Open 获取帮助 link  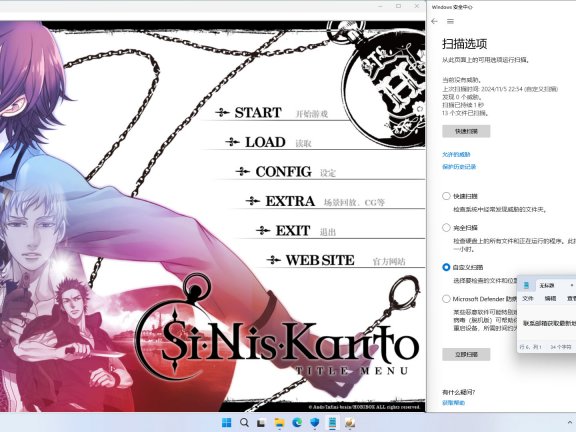click(453, 403)
